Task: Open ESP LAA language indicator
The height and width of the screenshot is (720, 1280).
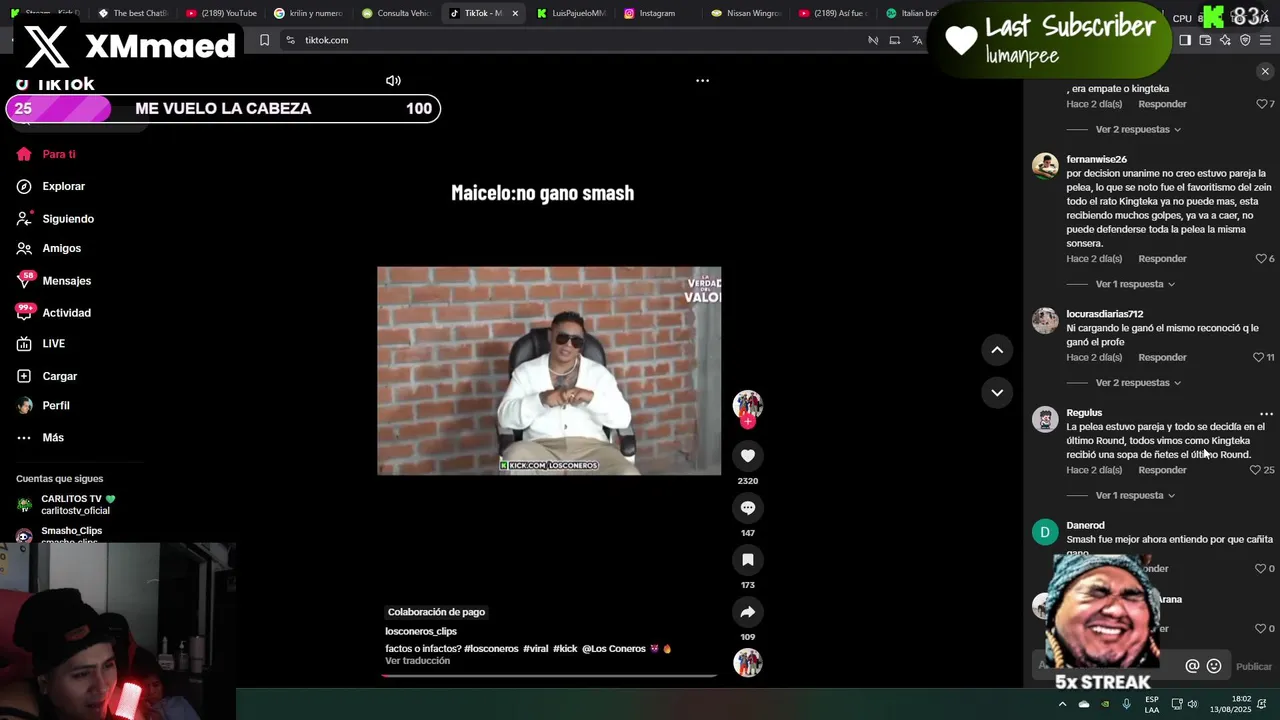Action: click(1152, 704)
